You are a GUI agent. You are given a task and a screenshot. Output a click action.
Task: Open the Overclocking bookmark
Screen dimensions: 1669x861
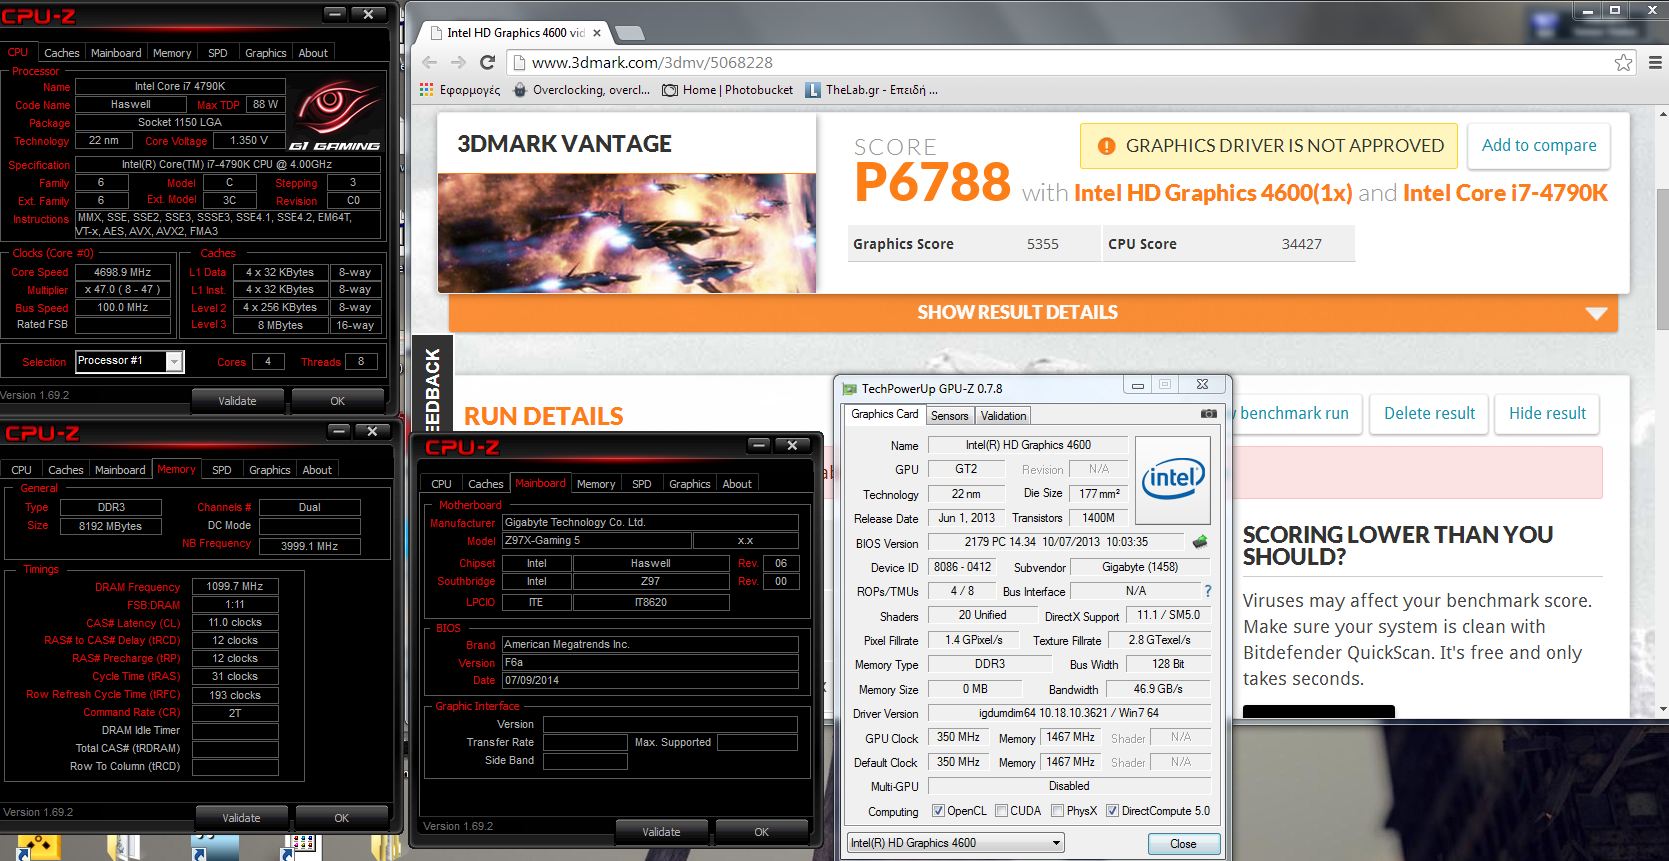[x=581, y=89]
